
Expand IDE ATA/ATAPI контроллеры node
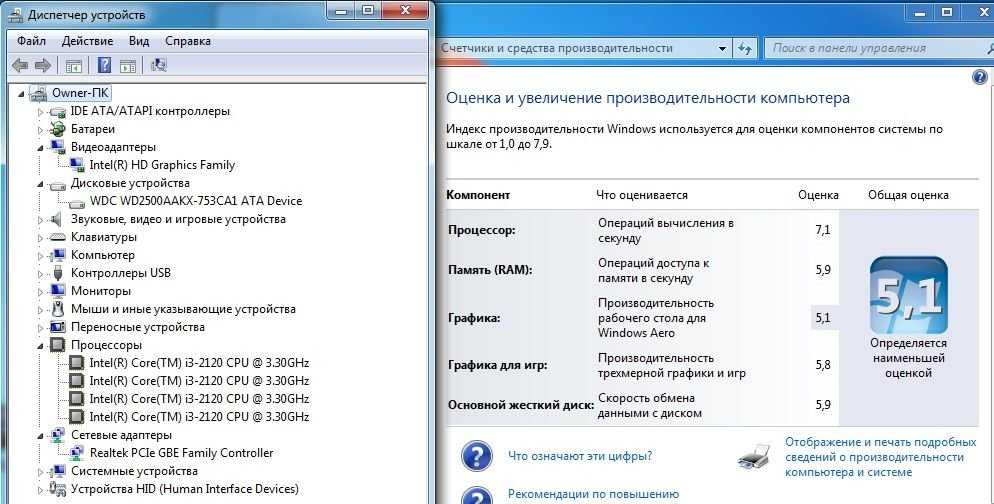pyautogui.click(x=41, y=112)
